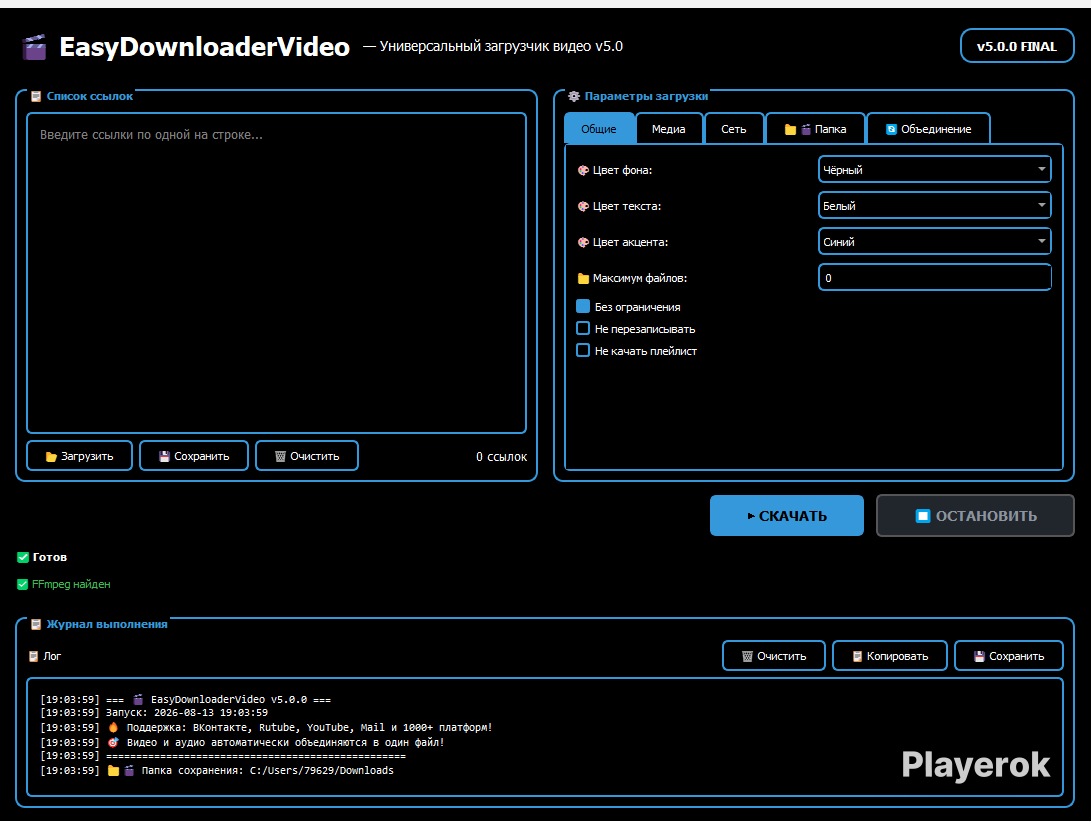Screen dimensions: 1091x821
Task: Click the floppy icon on links Сохранить button
Action: tap(164, 456)
